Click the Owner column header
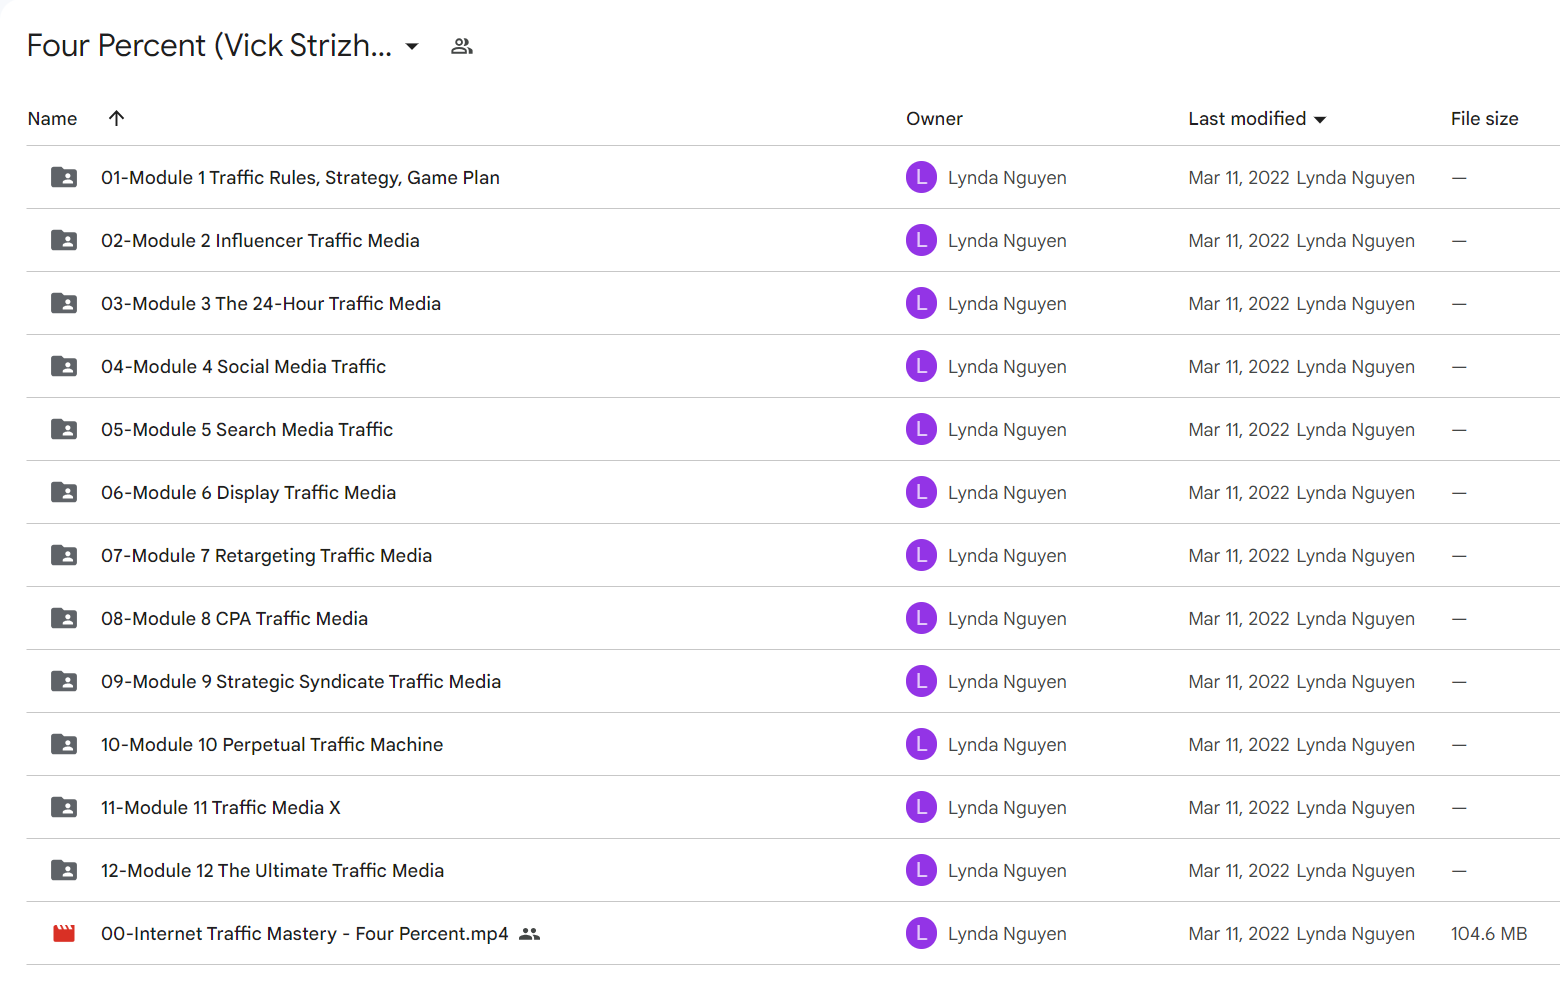Viewport: 1560px width, 996px height. (934, 118)
